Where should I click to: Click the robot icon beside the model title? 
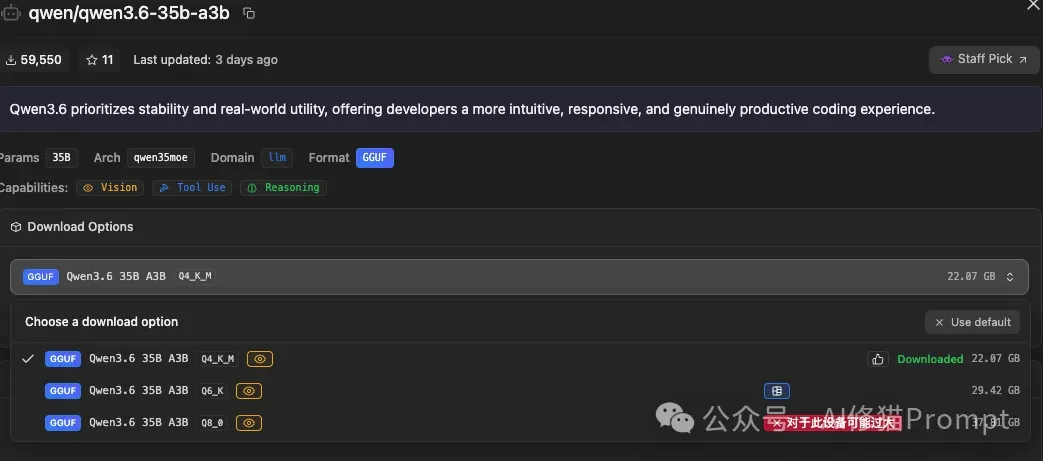click(x=8, y=12)
